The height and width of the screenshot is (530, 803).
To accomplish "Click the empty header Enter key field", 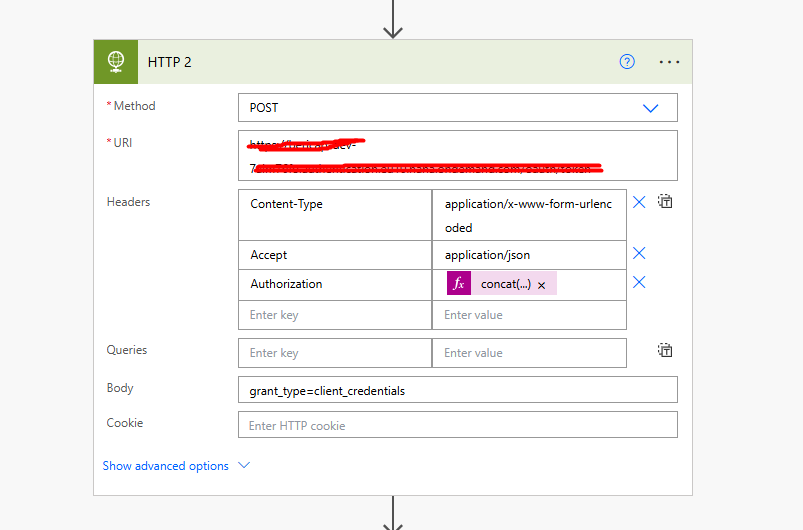I will click(335, 315).
